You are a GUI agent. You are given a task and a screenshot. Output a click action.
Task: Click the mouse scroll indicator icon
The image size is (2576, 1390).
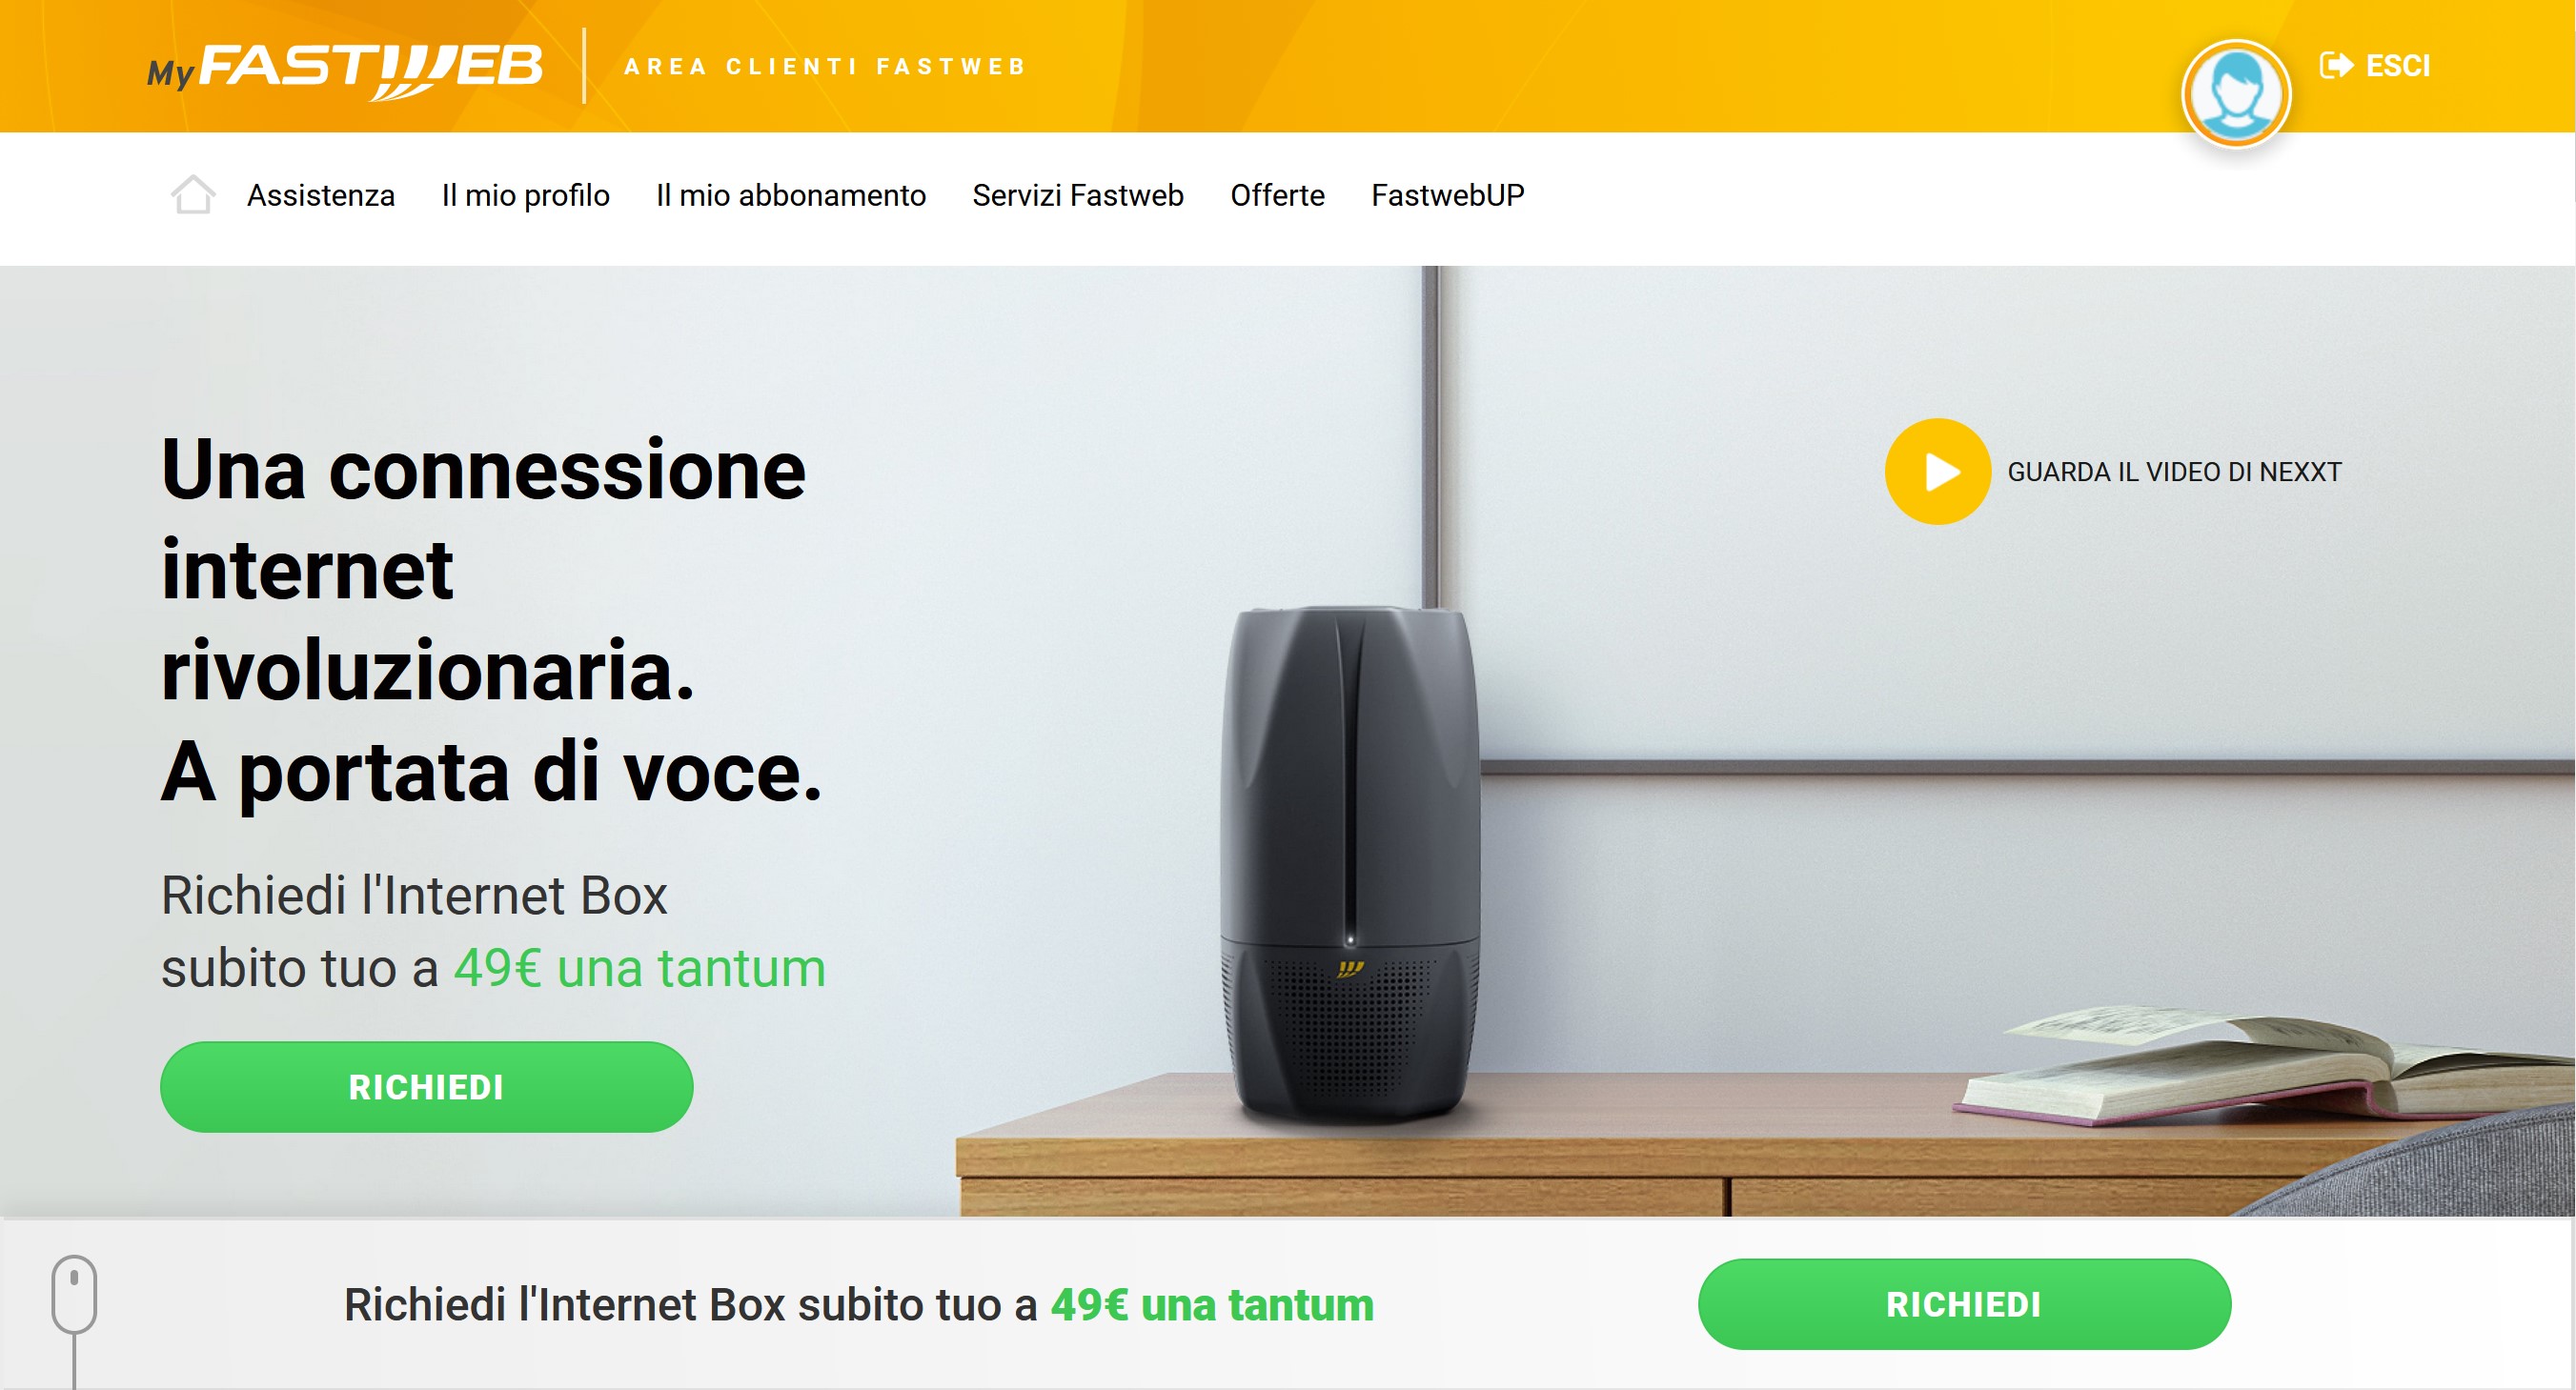pos(74,1294)
